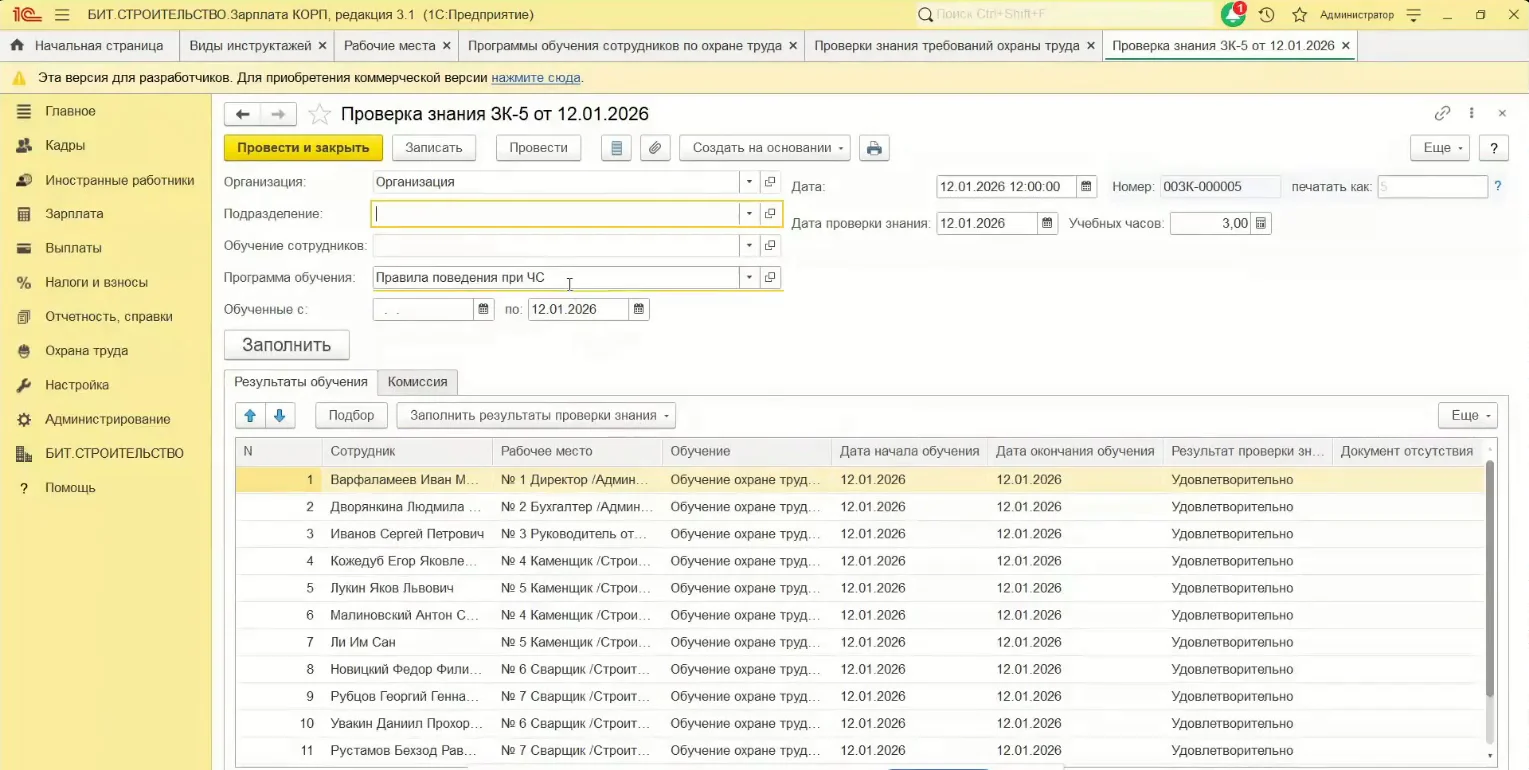Expand Заполнить результаты проверки знания menu
This screenshot has width=1529, height=770.
pos(536,415)
